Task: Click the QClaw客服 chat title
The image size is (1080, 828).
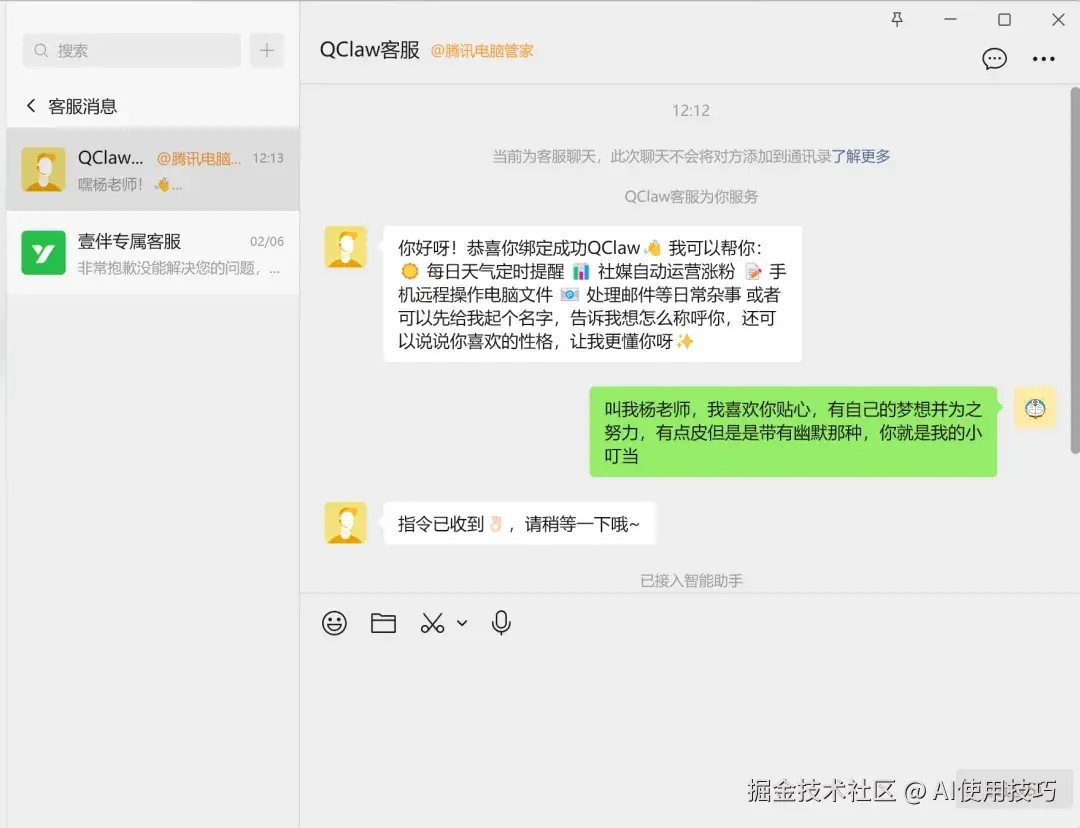Action: click(370, 50)
